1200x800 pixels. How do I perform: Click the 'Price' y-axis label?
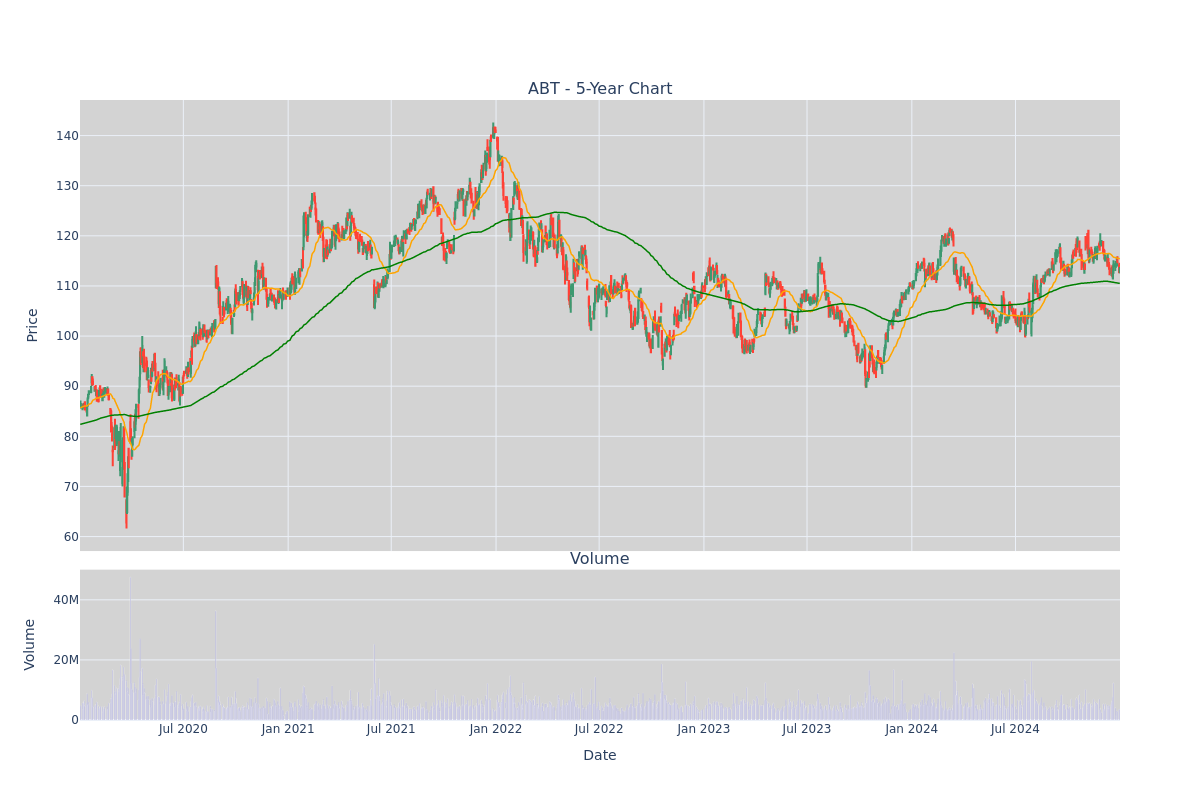[32, 325]
